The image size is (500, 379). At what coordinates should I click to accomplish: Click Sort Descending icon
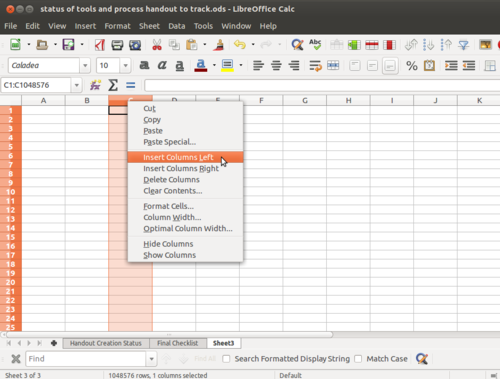446,45
